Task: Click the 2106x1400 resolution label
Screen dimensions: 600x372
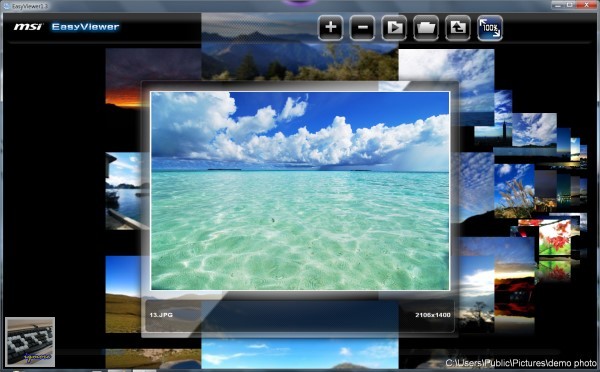Action: 433,315
